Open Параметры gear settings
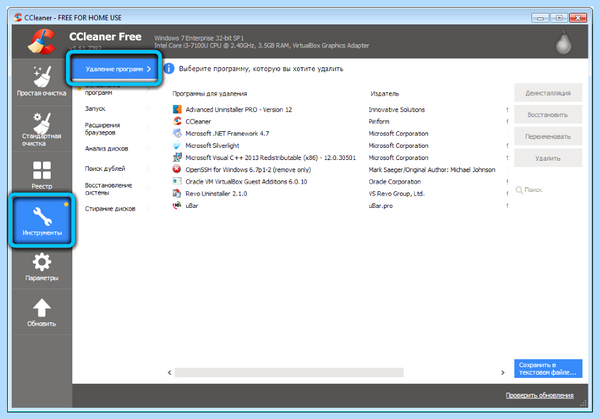600x419 pixels. tap(41, 267)
